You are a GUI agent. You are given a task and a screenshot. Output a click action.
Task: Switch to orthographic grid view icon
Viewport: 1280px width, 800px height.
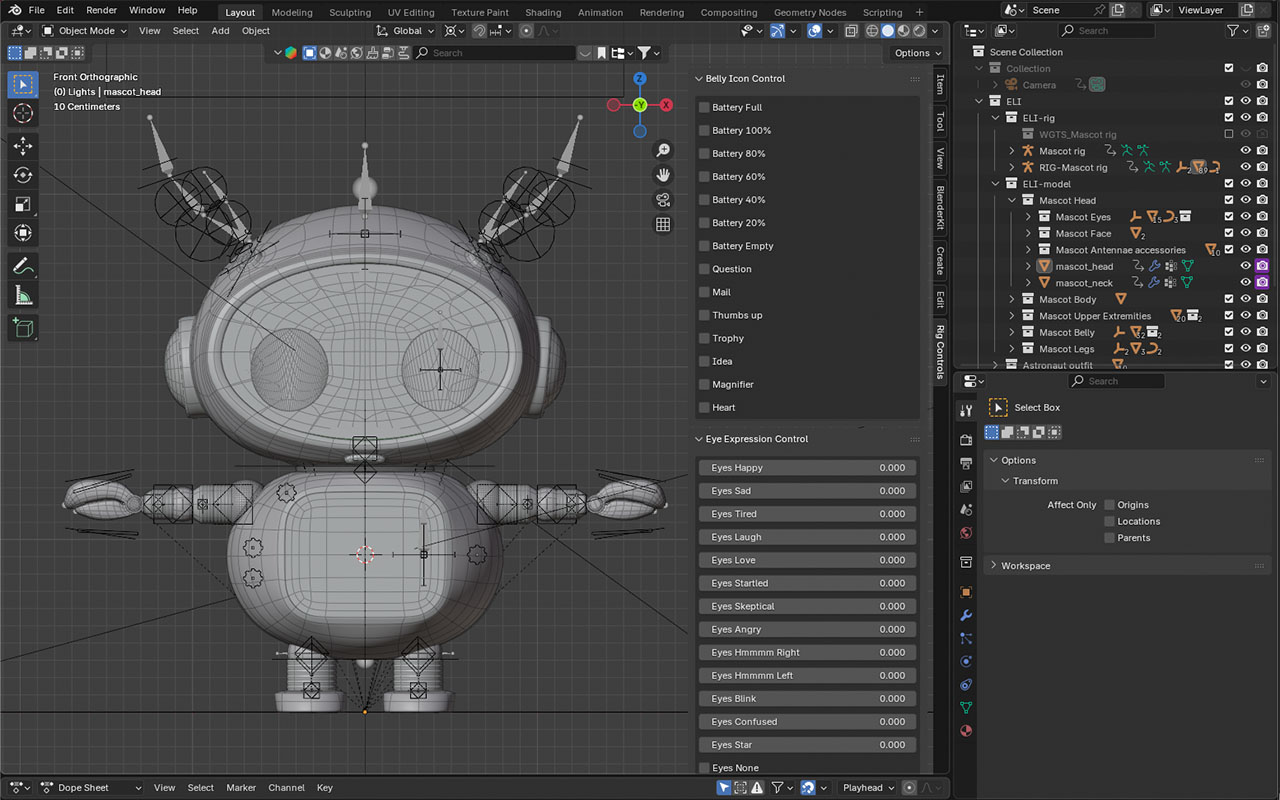pos(662,225)
